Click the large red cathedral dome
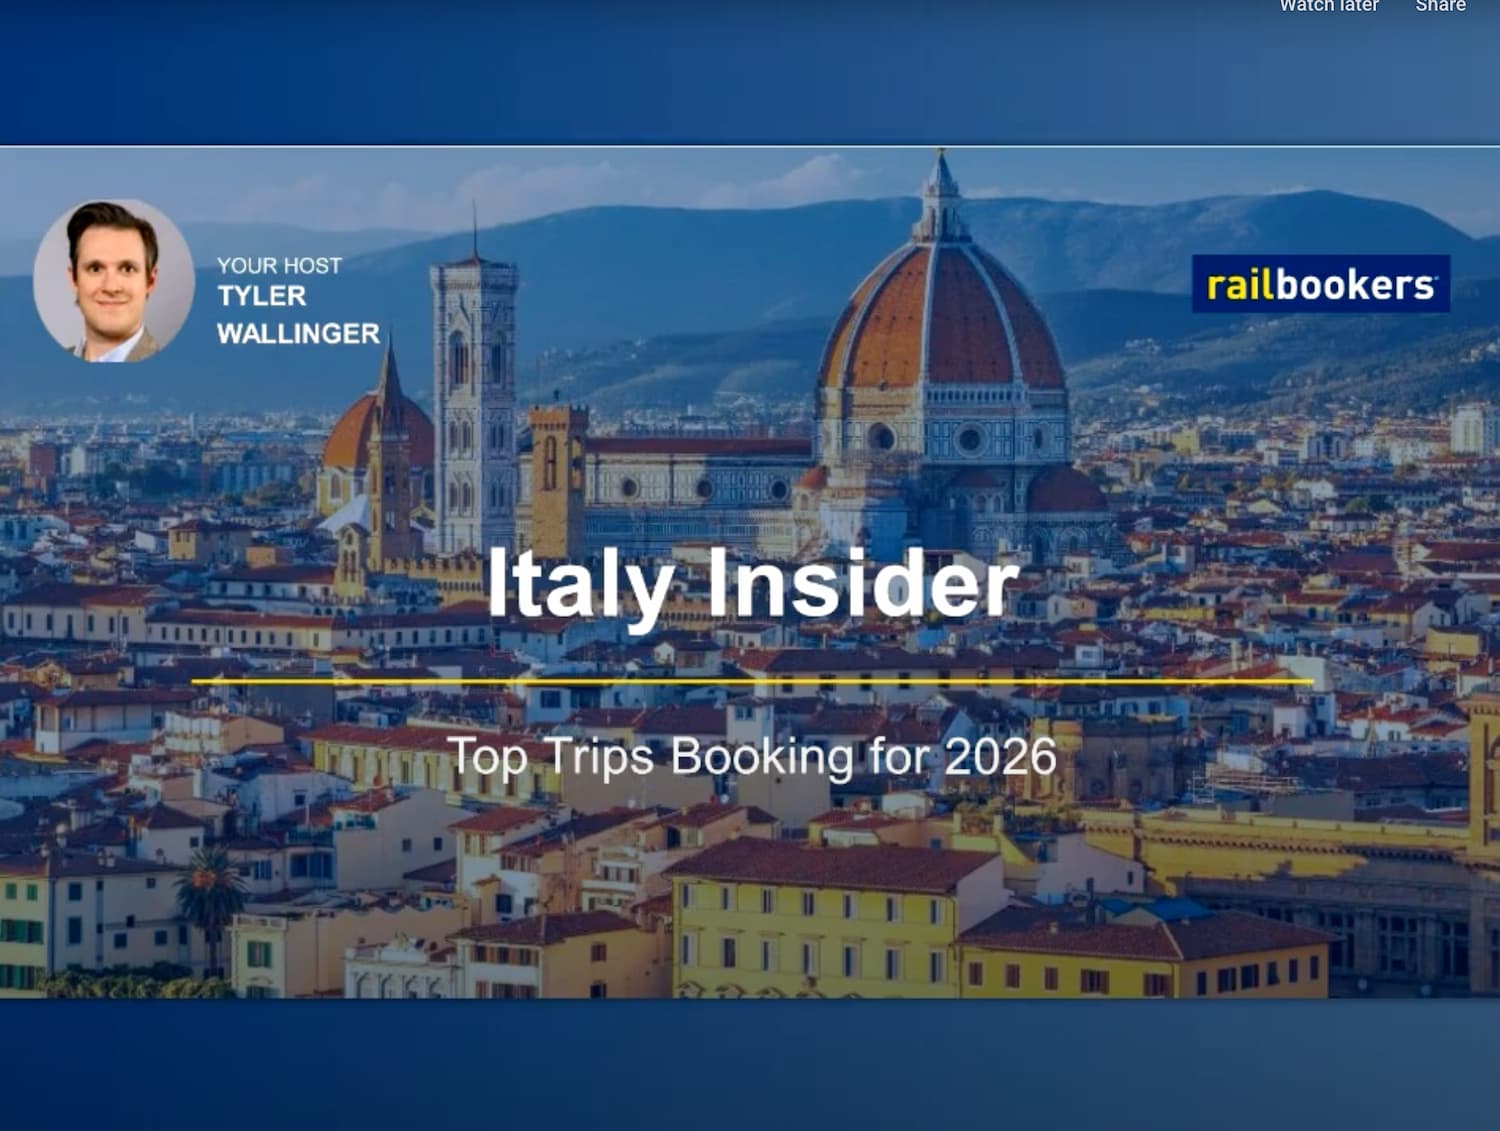Image resolution: width=1500 pixels, height=1131 pixels. [x=942, y=315]
